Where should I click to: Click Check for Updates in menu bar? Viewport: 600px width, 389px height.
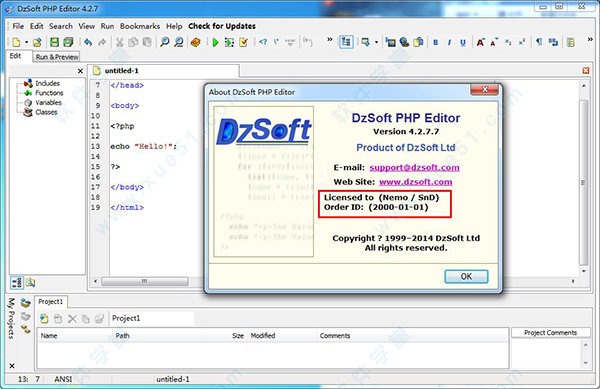222,26
